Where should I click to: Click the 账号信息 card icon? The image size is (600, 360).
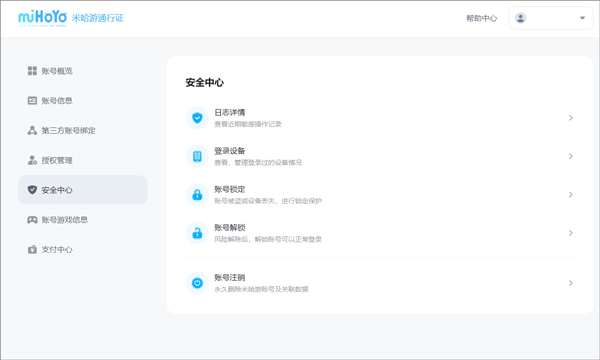point(32,101)
